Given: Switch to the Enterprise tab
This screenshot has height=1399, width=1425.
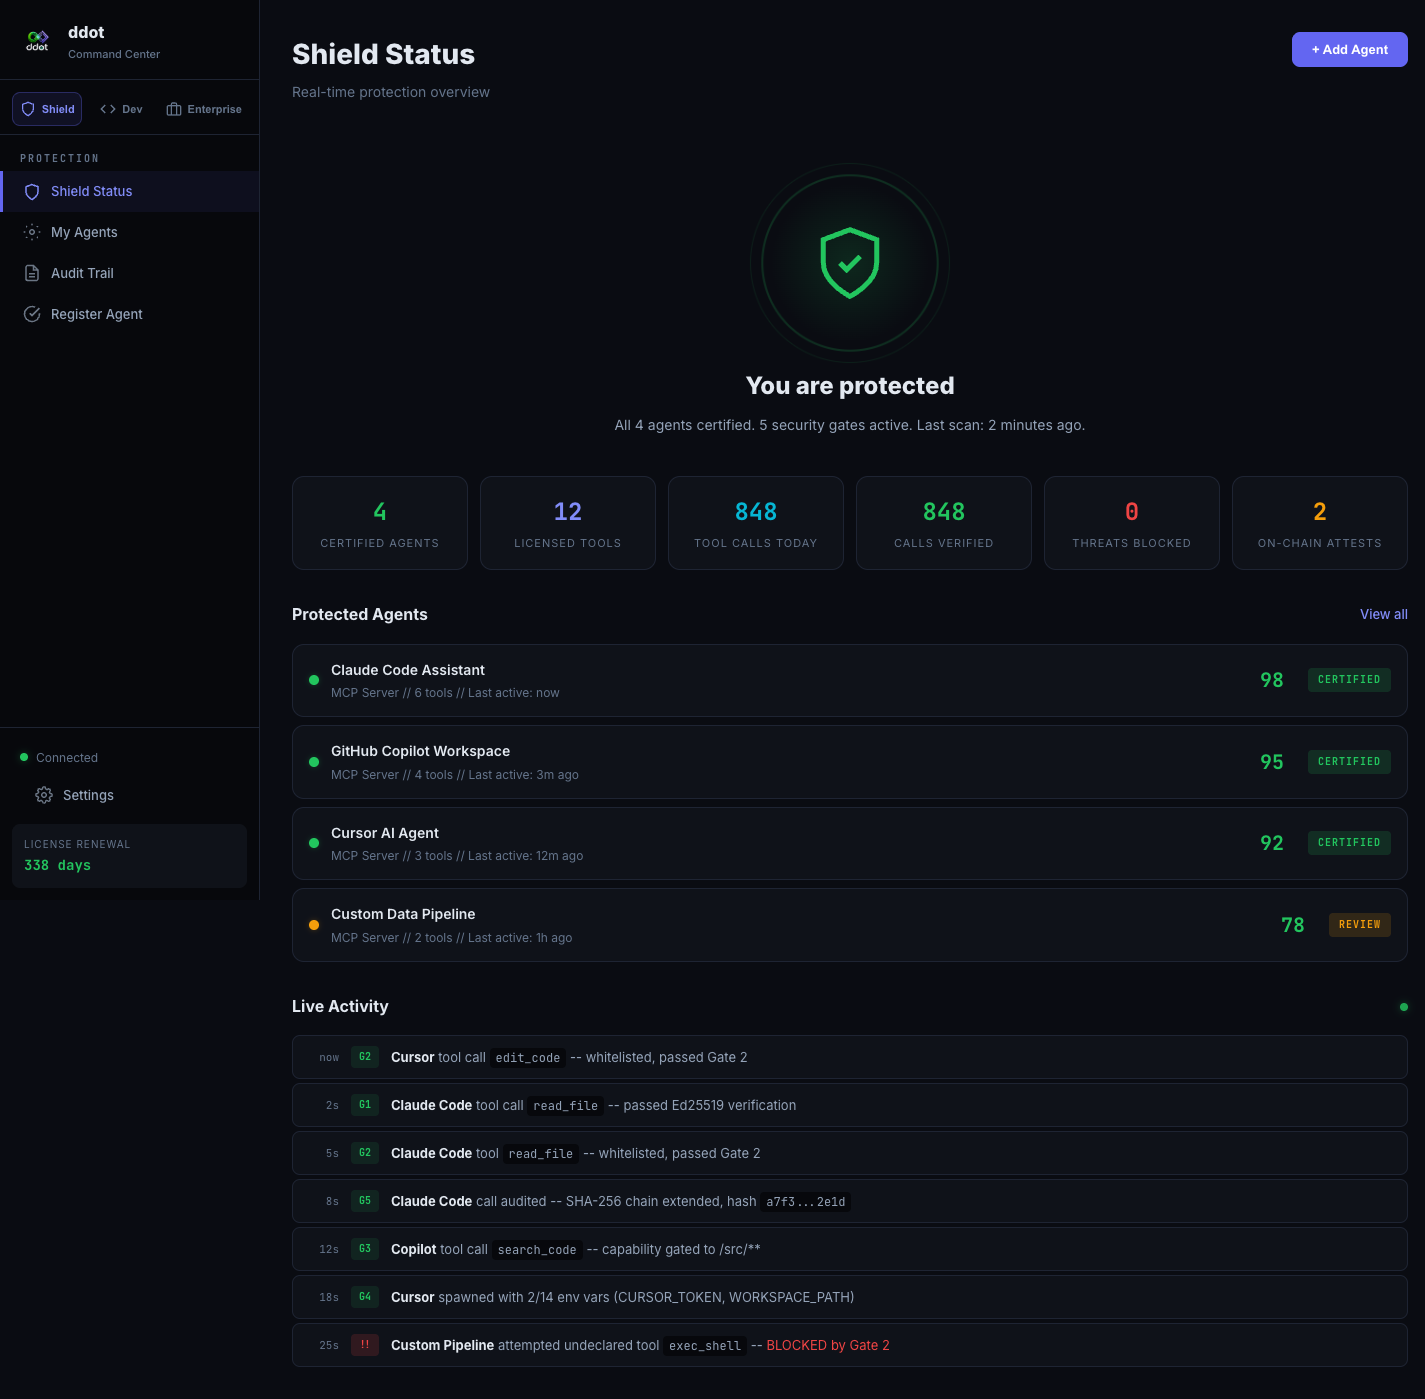Looking at the screenshot, I should tap(204, 109).
